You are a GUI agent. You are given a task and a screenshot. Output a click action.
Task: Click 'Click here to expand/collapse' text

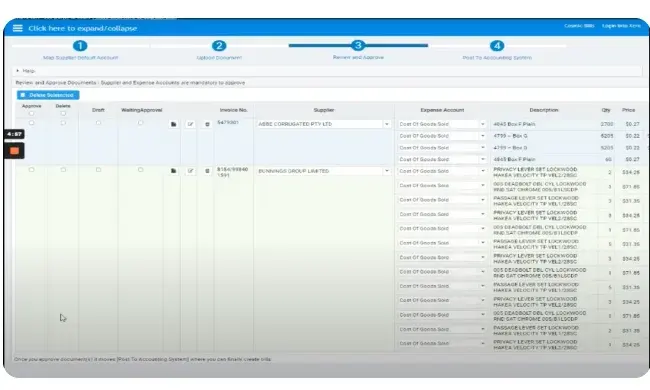[82, 28]
